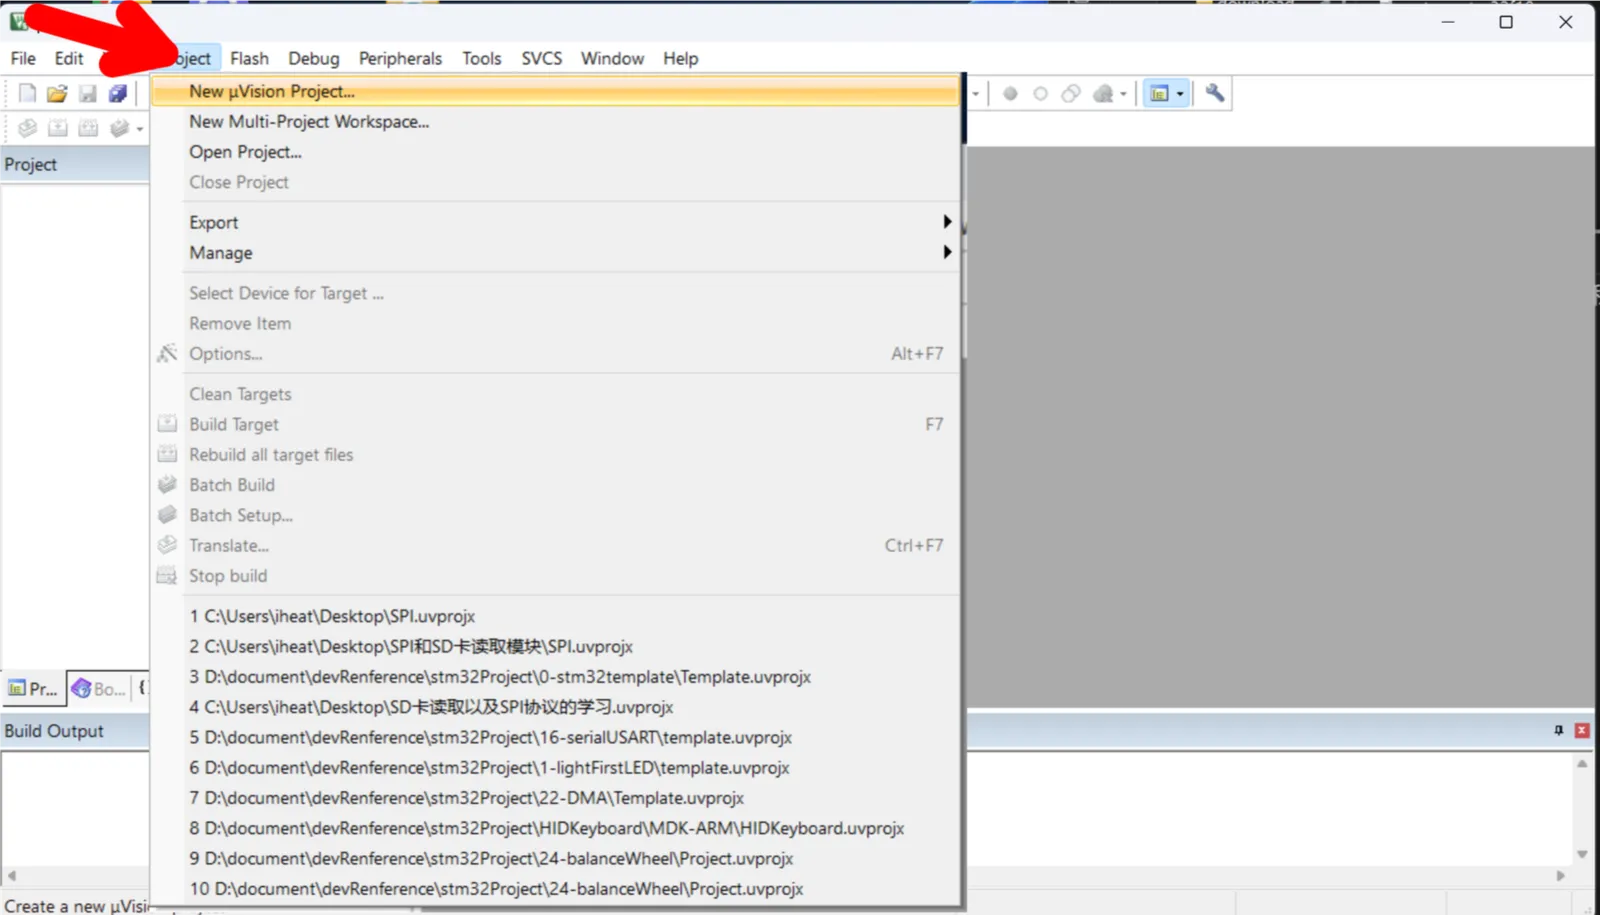Image resolution: width=1600 pixels, height=915 pixels.
Task: Toggle breakpoint with filled circle icon
Action: click(1010, 93)
